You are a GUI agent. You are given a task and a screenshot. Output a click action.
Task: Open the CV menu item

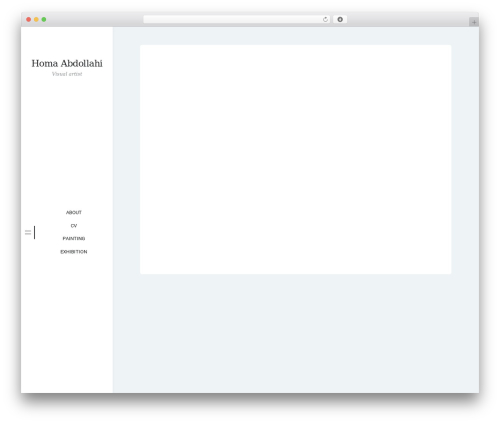74,226
